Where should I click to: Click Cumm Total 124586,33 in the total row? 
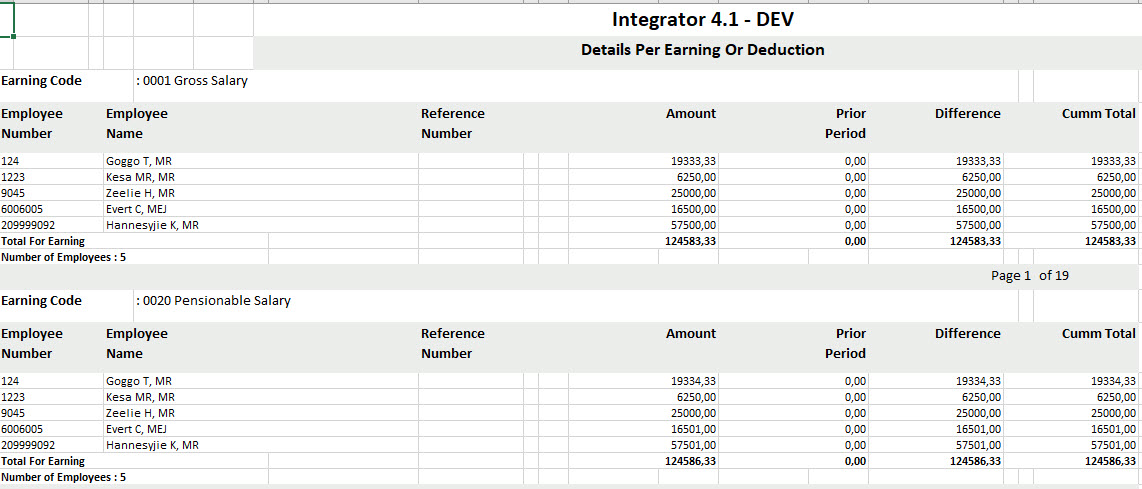1110,461
